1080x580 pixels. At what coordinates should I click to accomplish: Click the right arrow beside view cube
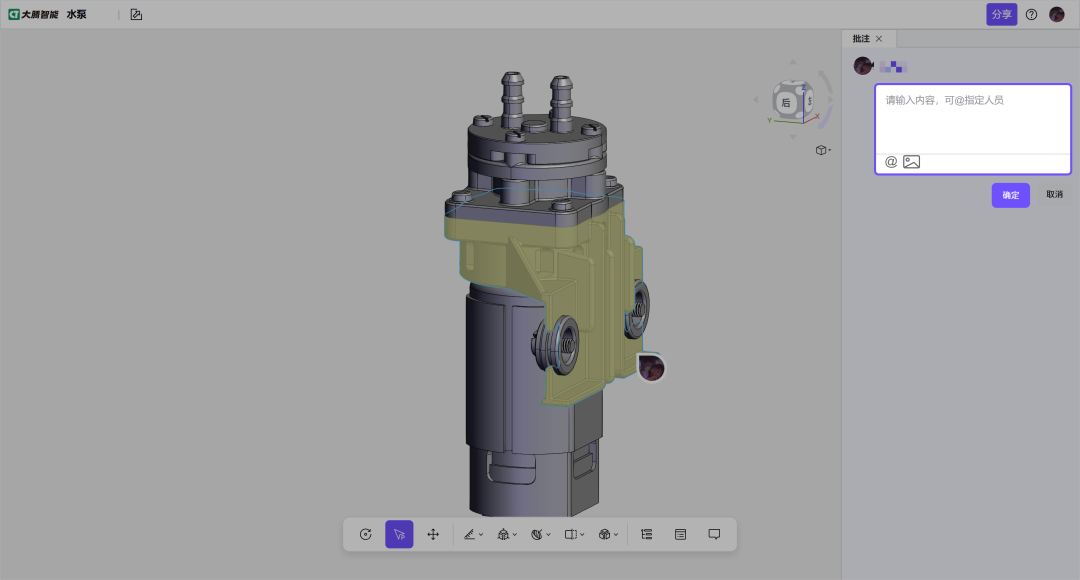coord(830,99)
